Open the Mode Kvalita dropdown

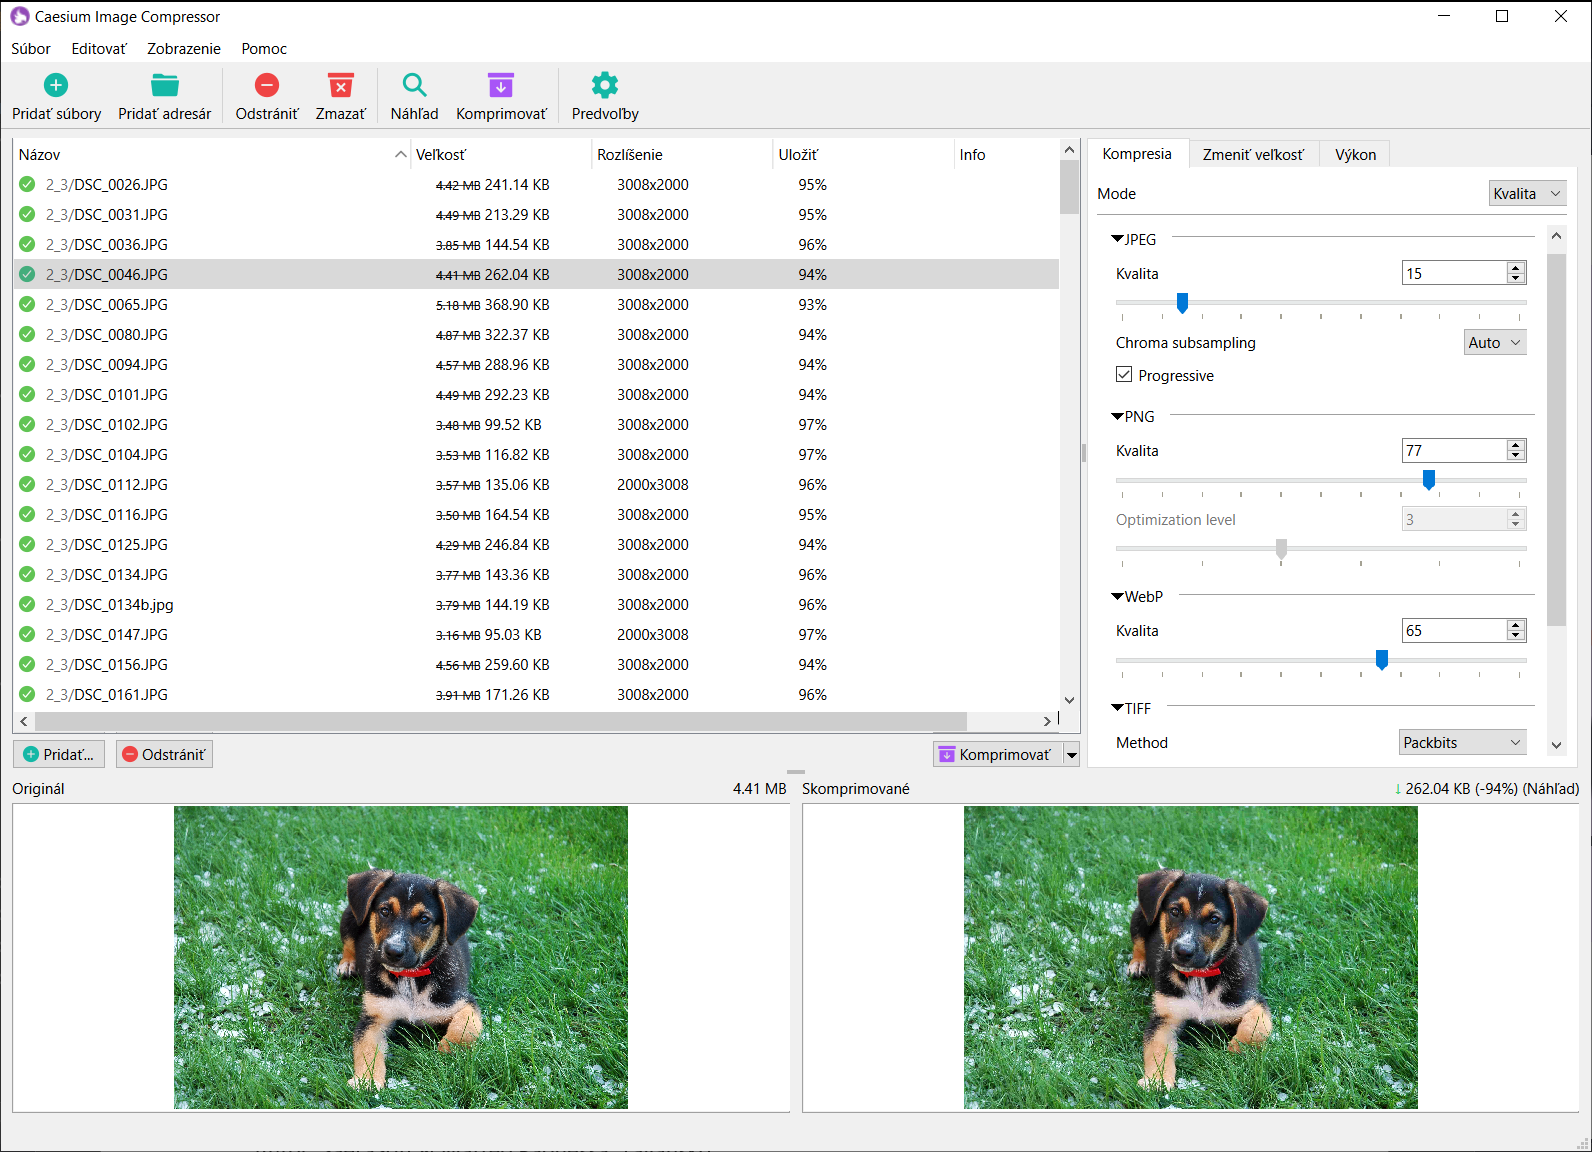point(1526,194)
